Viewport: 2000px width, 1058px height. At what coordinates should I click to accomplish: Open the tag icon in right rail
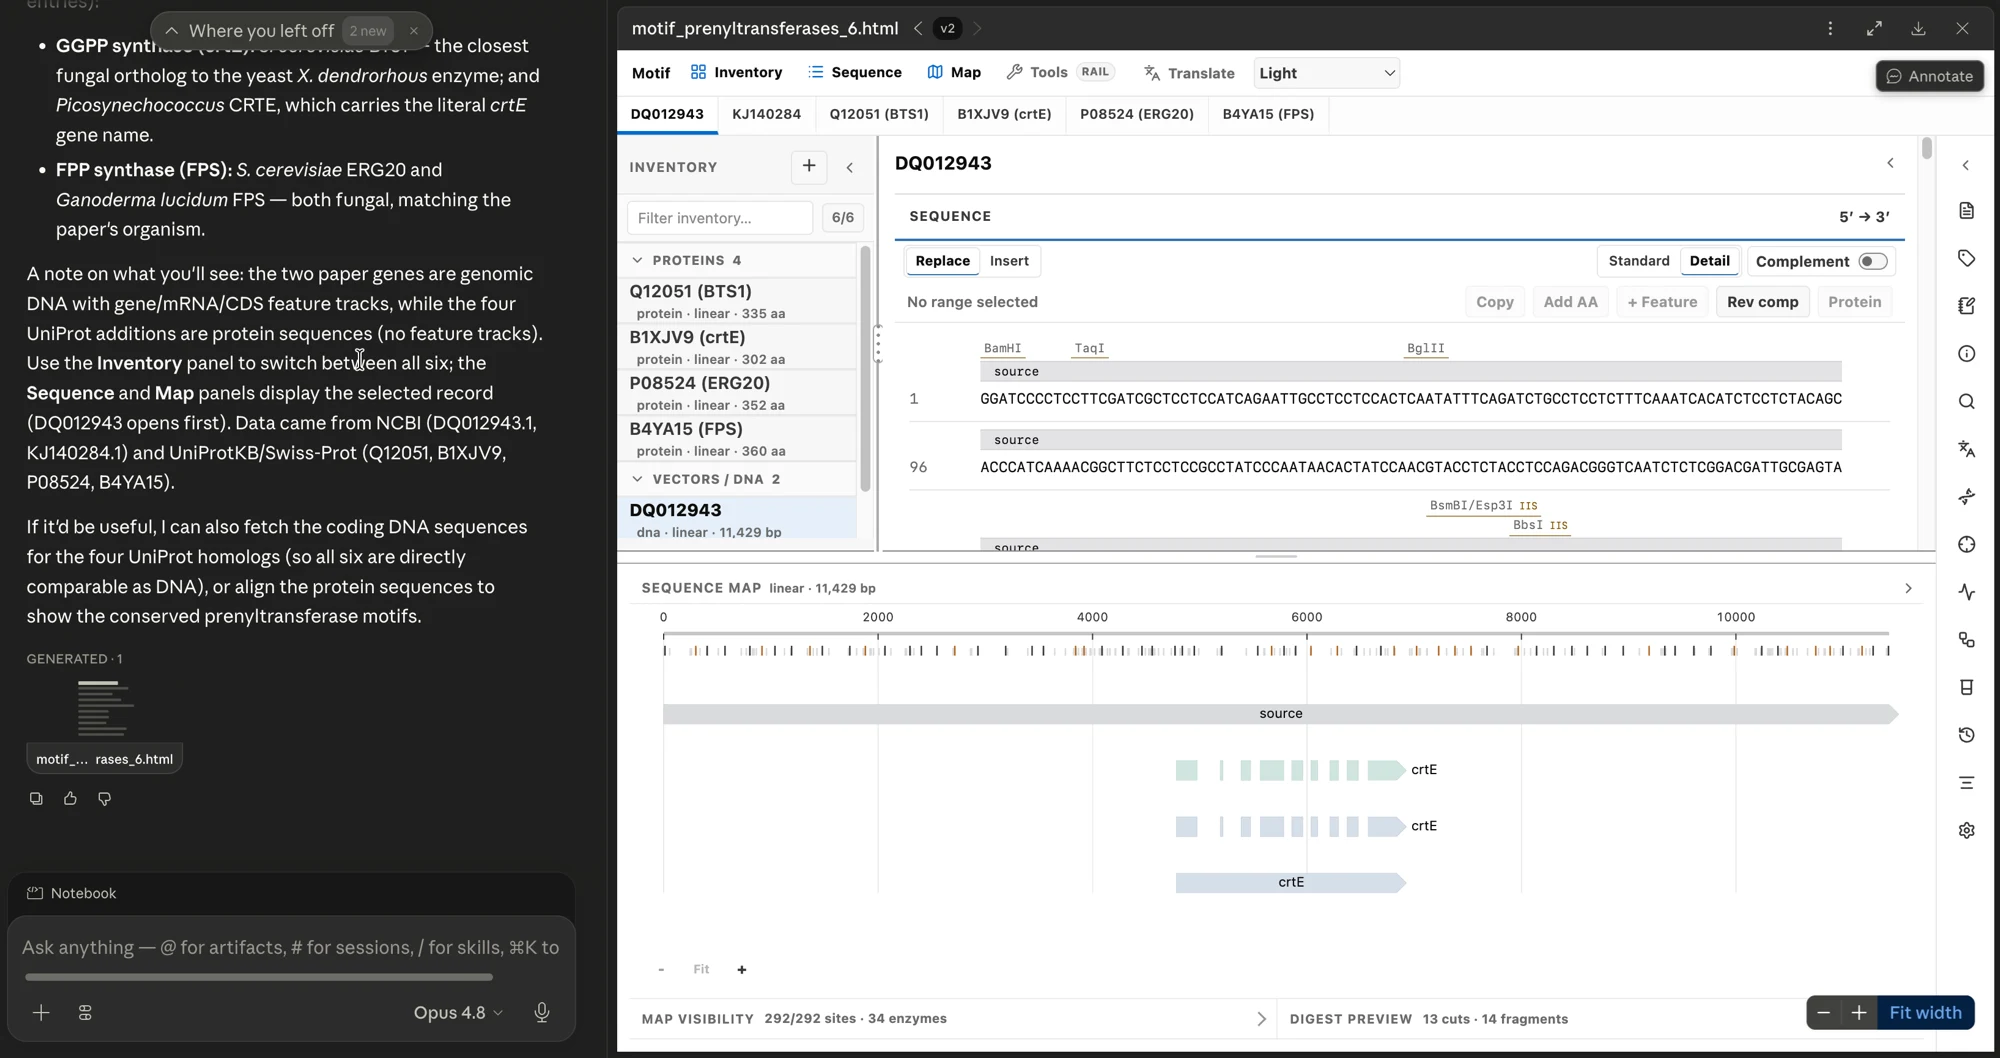[1966, 258]
